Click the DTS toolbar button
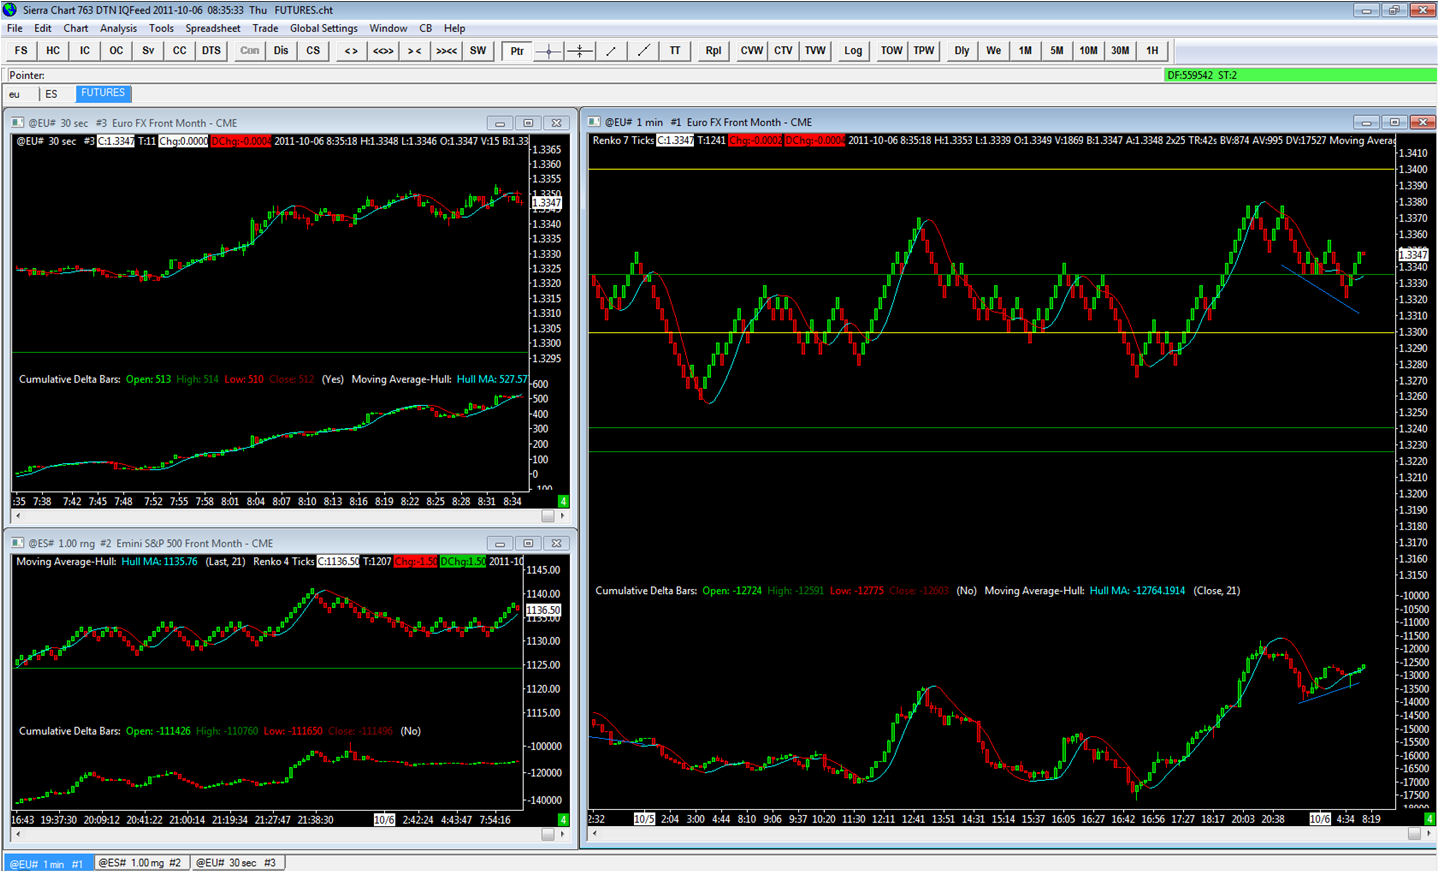1439x872 pixels. pos(211,51)
